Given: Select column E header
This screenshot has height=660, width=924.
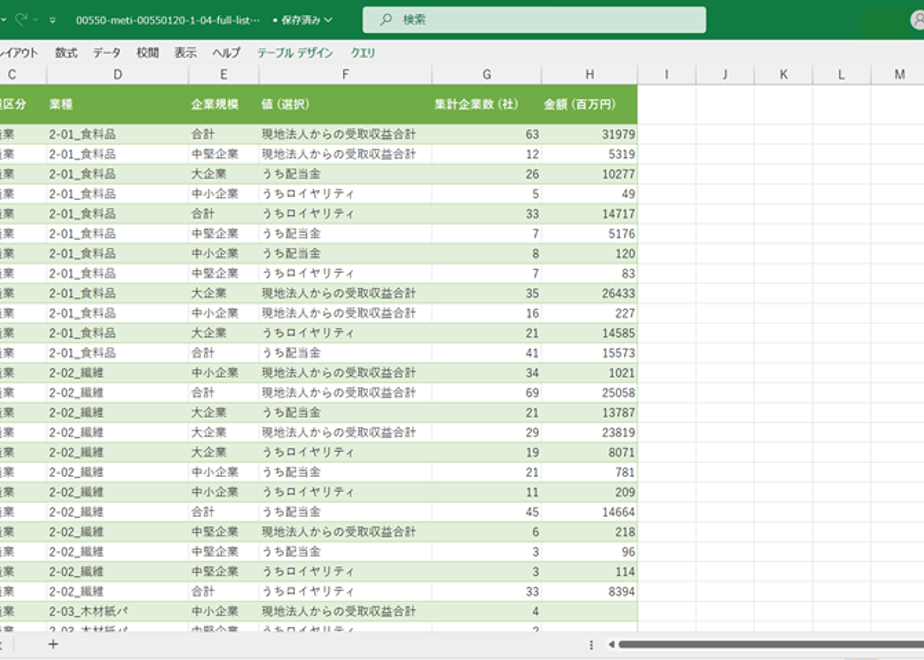Looking at the screenshot, I should coord(223,75).
